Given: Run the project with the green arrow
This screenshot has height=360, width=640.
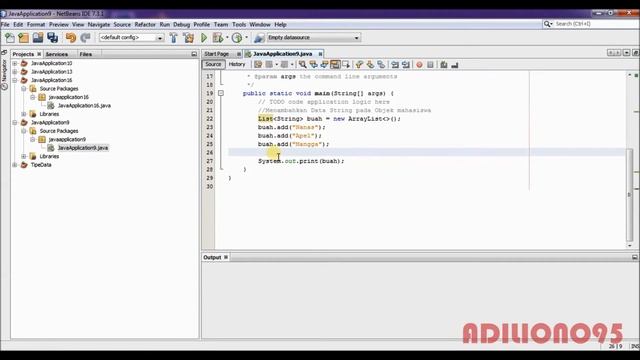Looking at the screenshot, I should (x=204, y=38).
